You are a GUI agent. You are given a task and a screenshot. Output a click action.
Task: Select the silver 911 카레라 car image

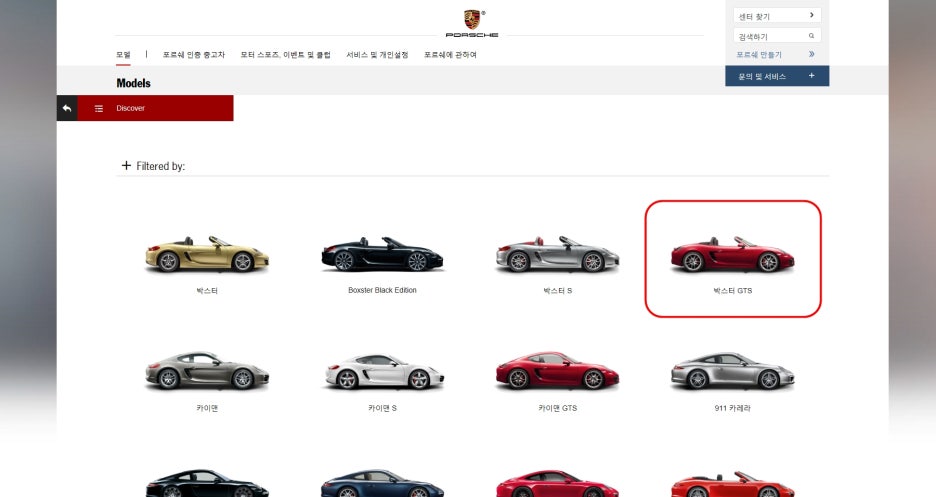coord(732,371)
